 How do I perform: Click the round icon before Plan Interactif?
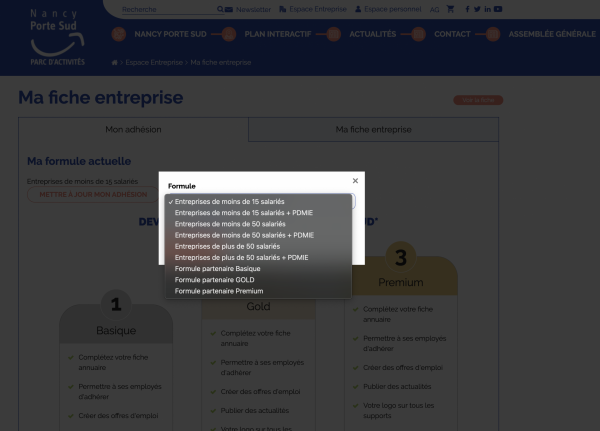click(229, 34)
